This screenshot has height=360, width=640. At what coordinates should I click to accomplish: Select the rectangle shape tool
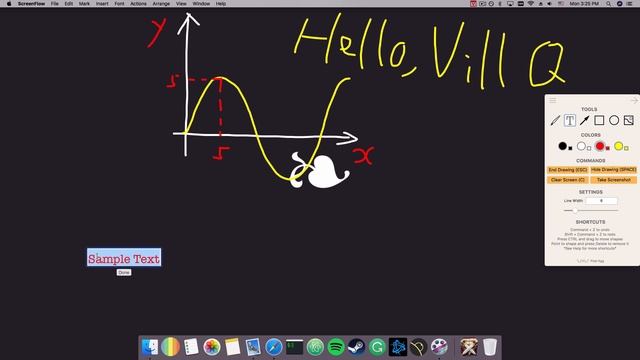click(599, 120)
